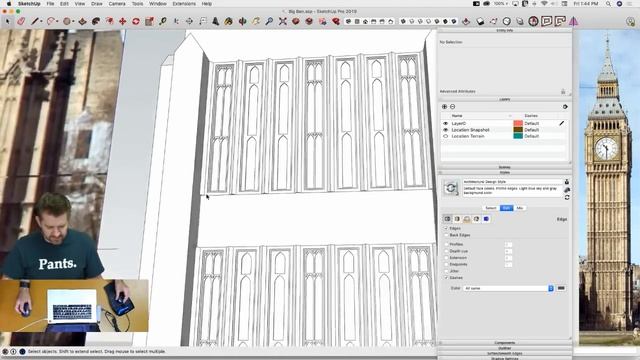Viewport: 640px width, 360px height.
Task: Select the arrow Select tool
Action: 7,21
